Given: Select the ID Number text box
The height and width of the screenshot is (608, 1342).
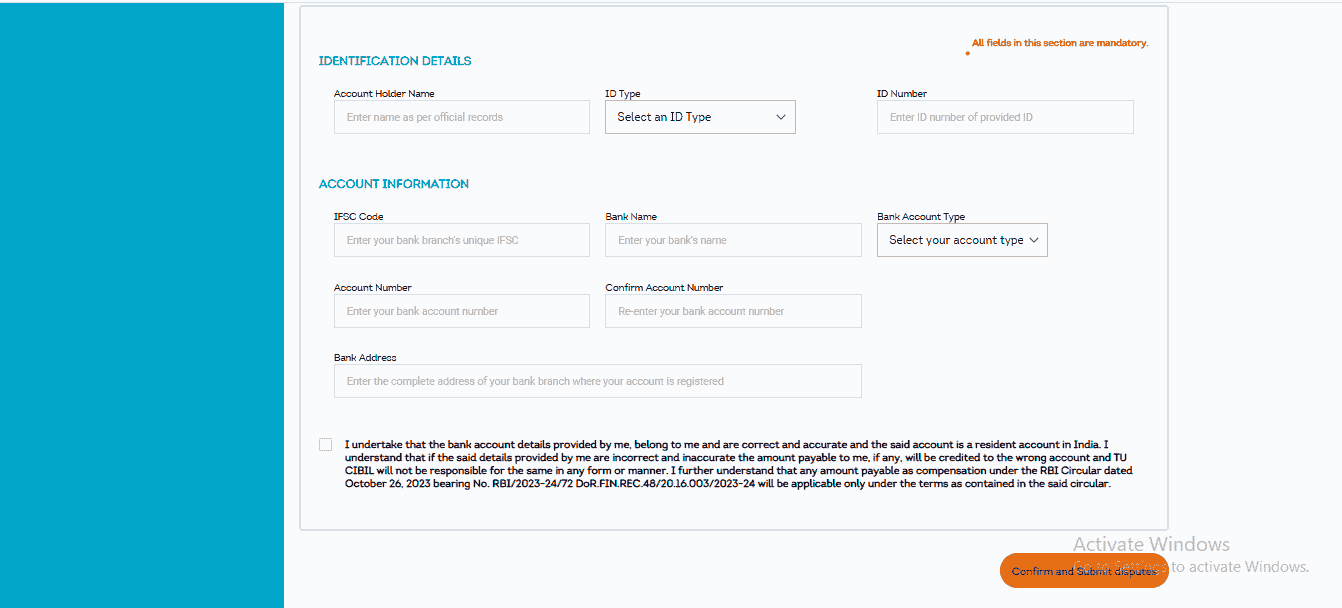Looking at the screenshot, I should (1005, 117).
